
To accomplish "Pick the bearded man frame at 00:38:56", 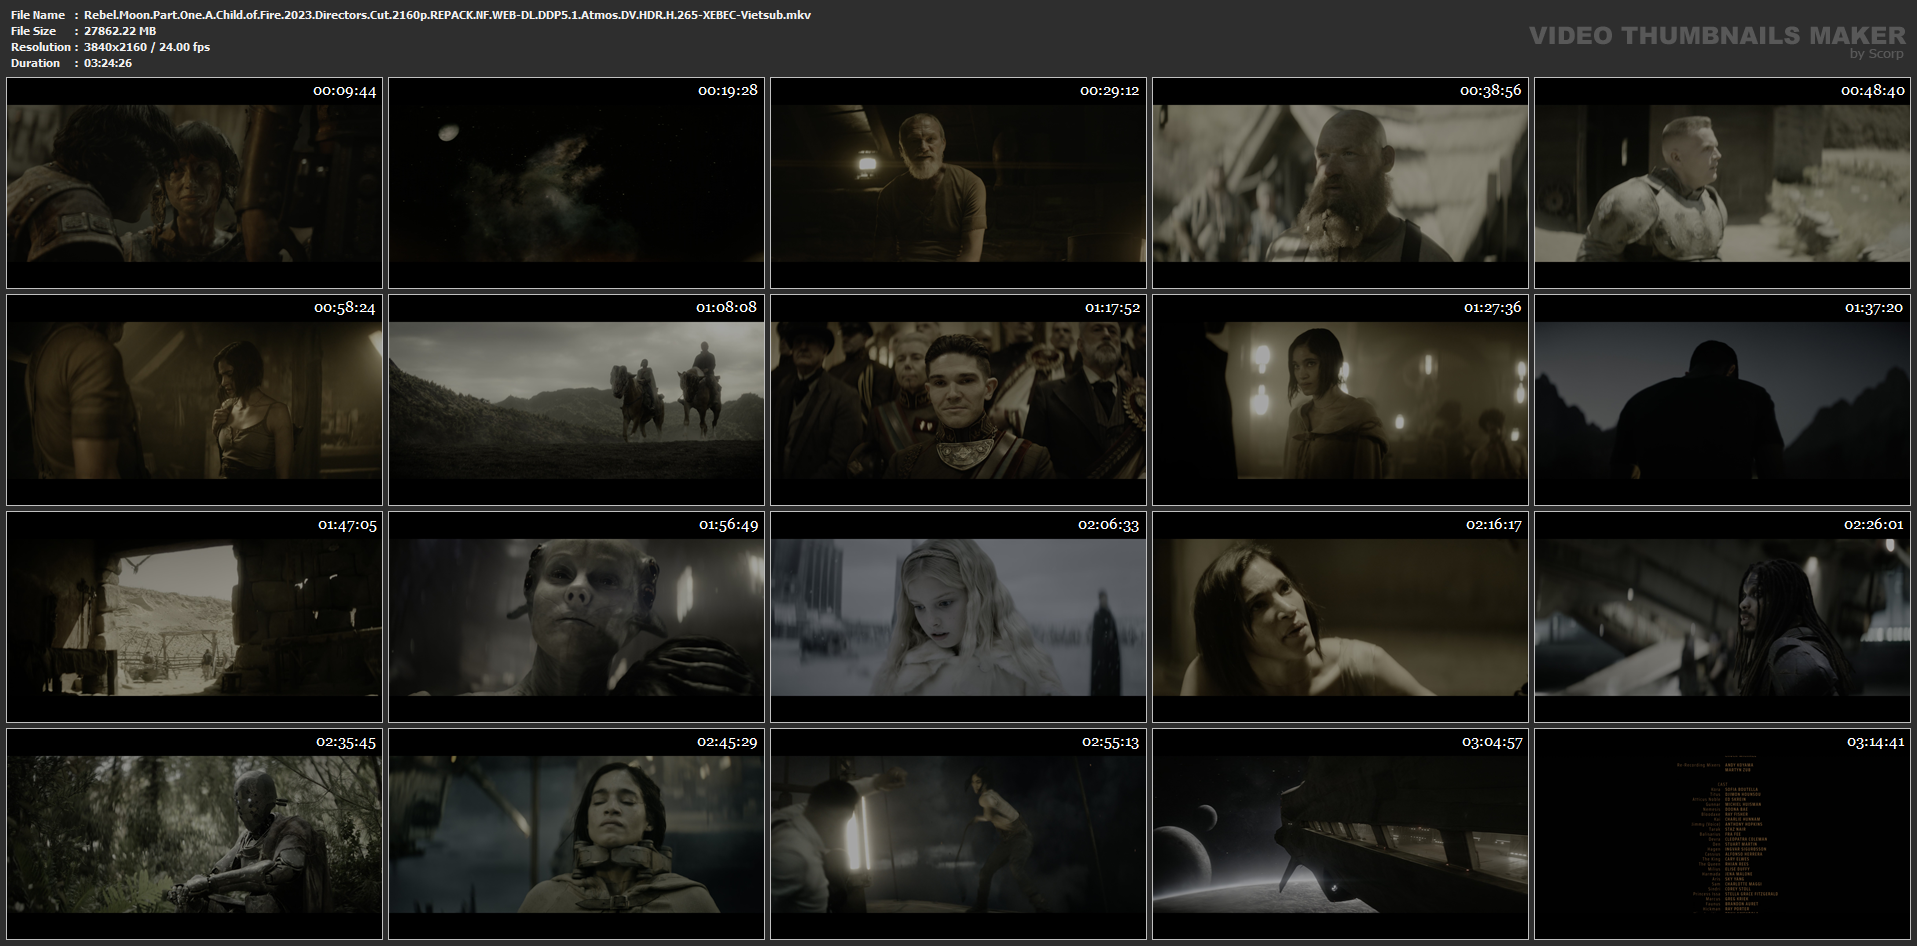I will pos(1340,183).
